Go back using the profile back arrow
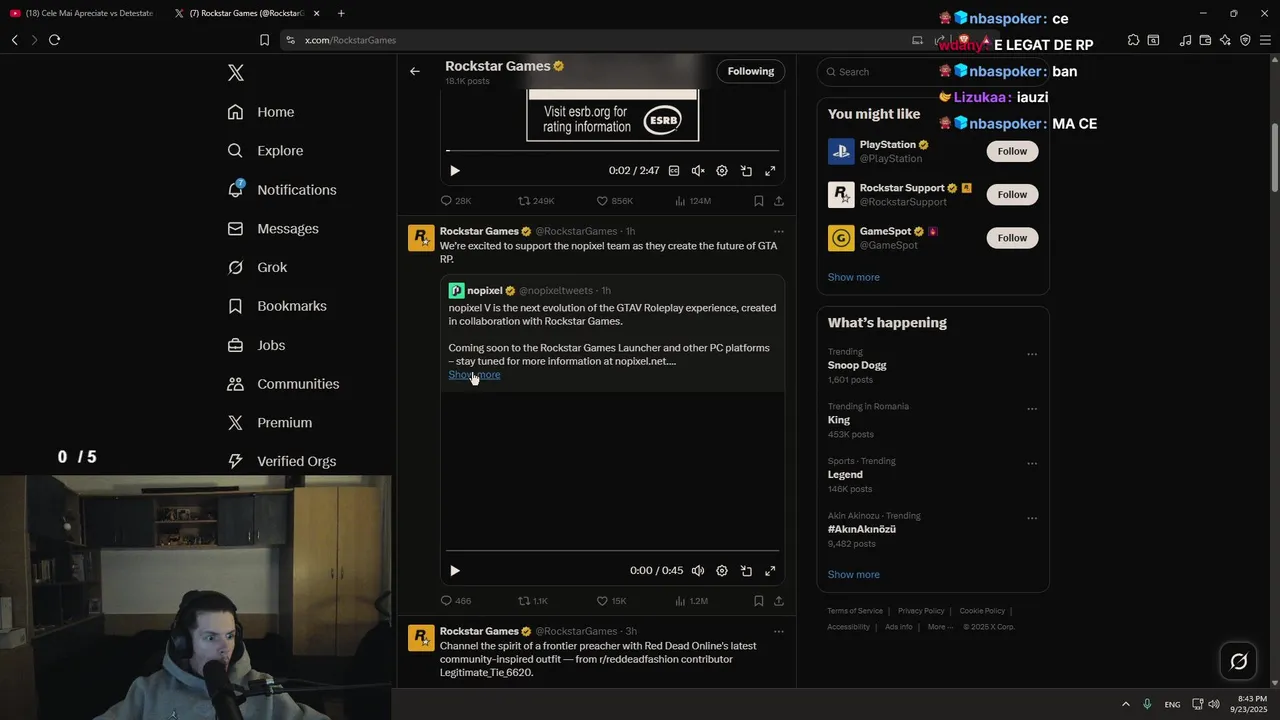The image size is (1280, 720). tap(415, 71)
